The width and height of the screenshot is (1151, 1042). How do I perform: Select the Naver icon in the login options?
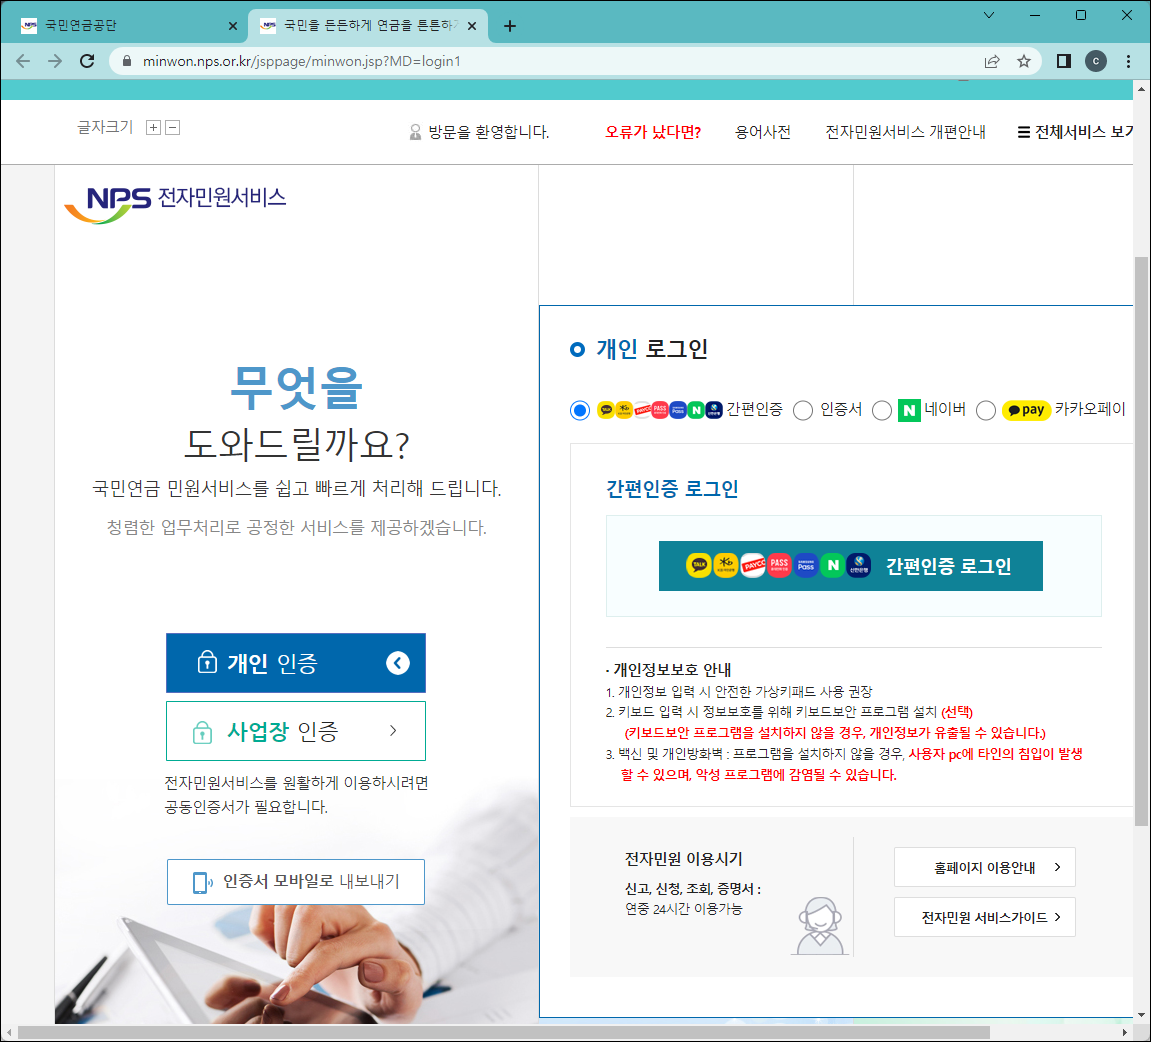tap(909, 410)
